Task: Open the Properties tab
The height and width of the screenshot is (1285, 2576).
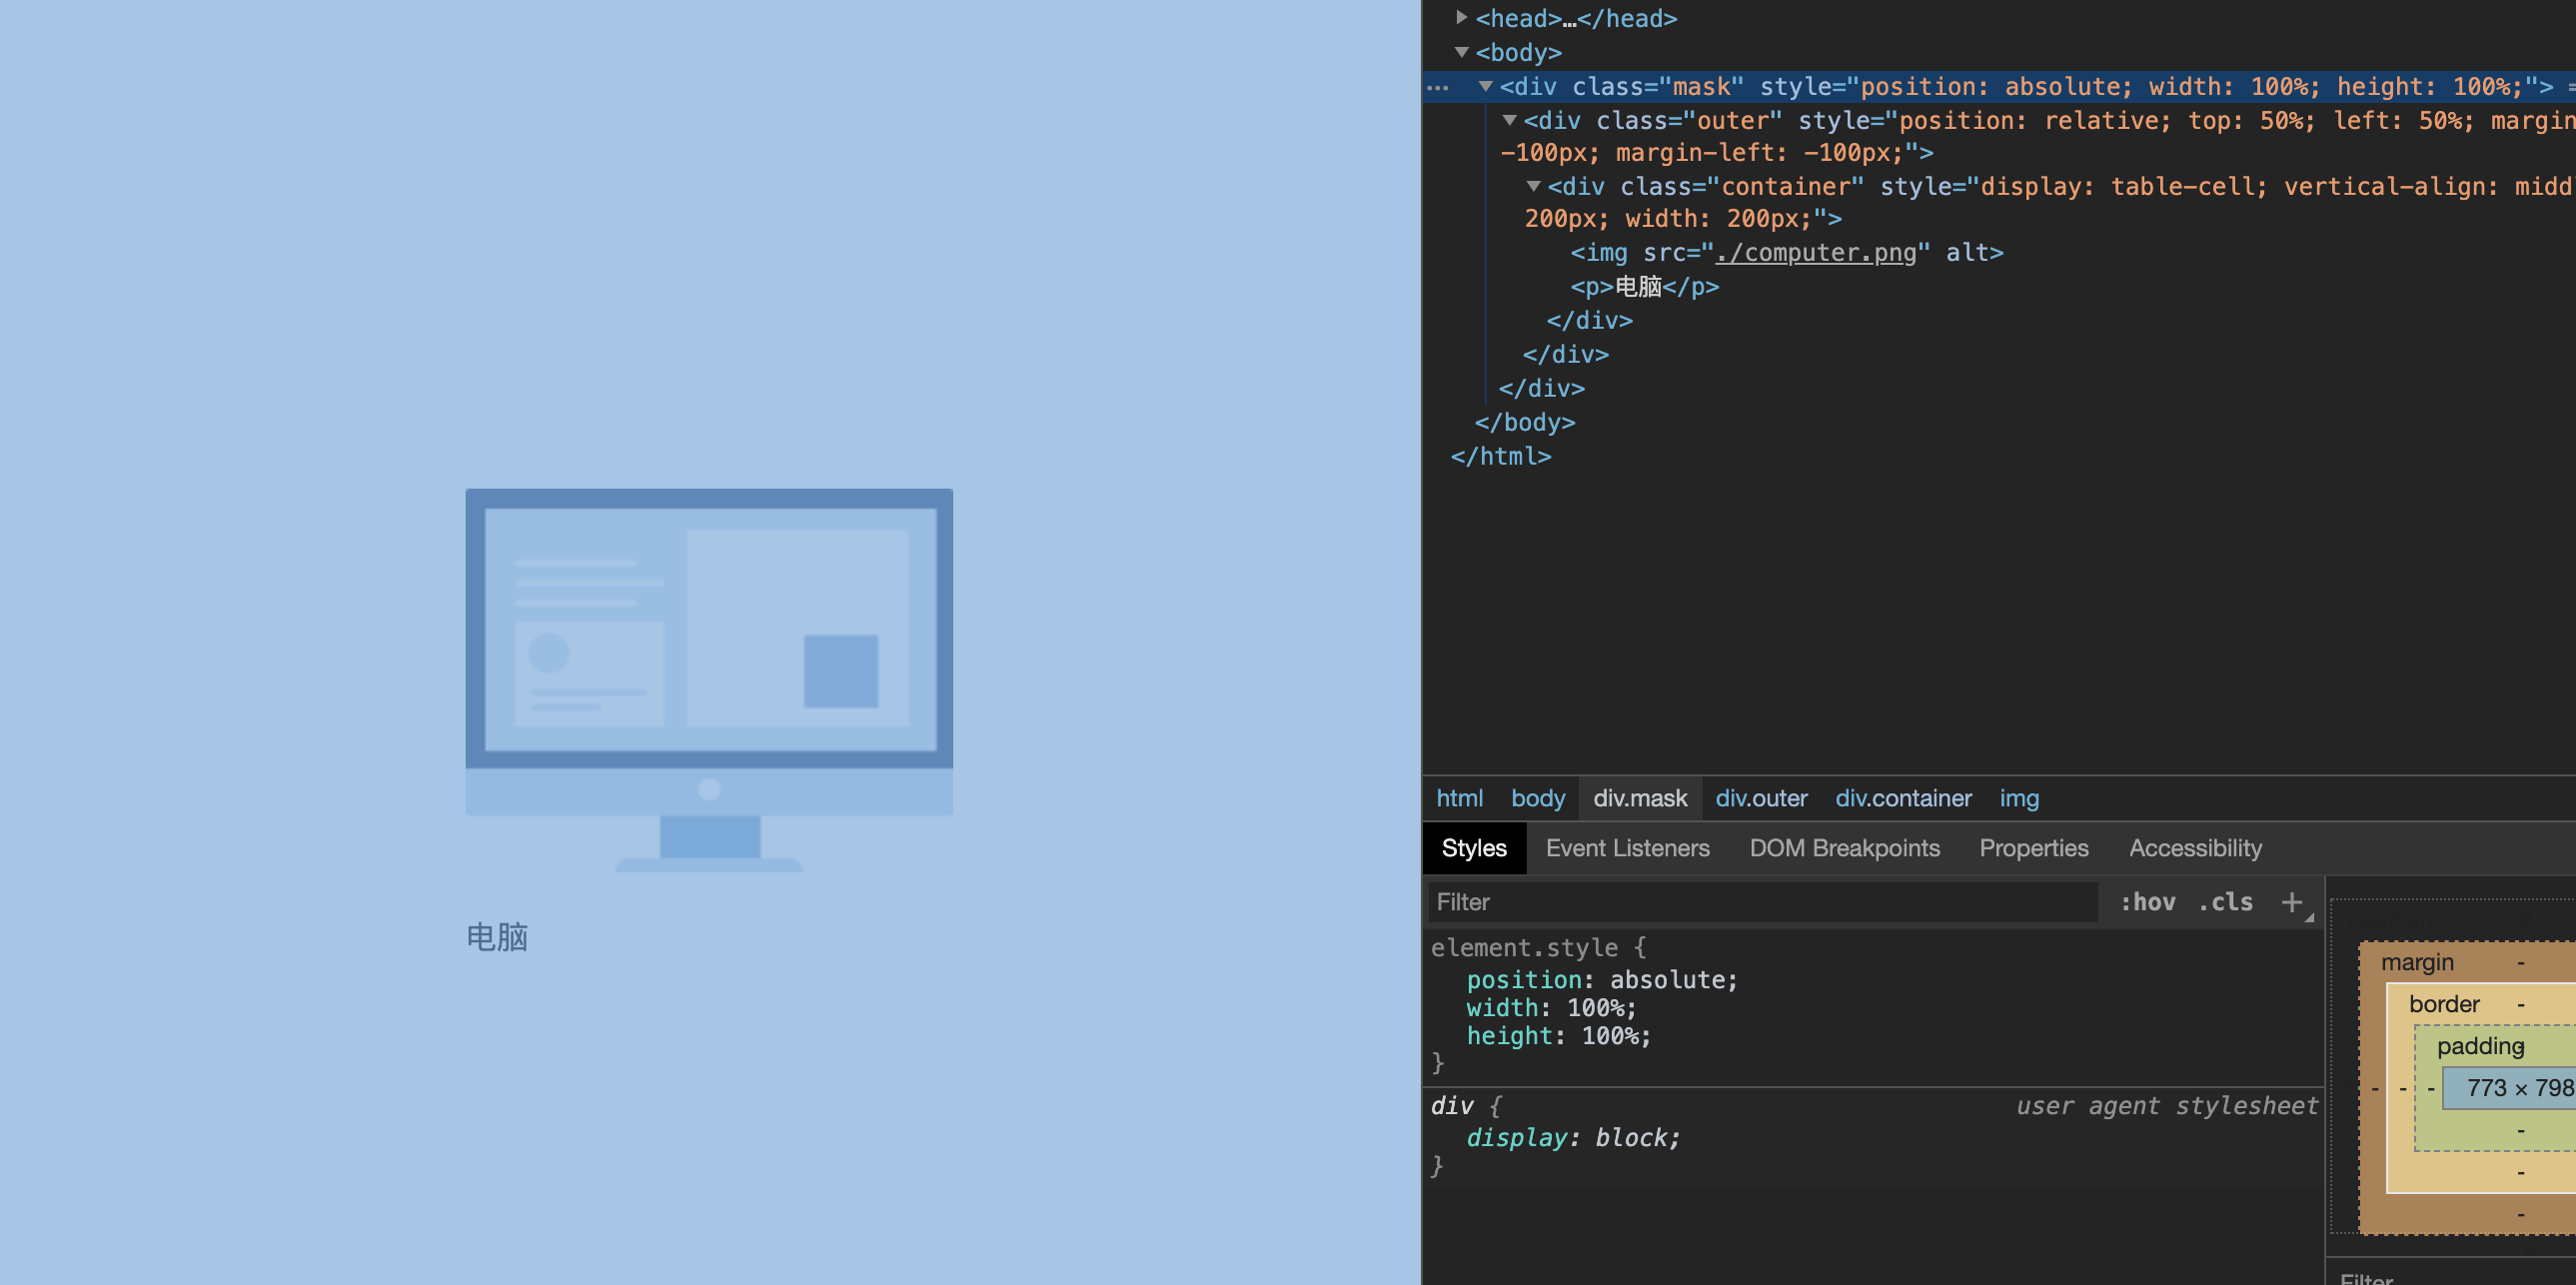Action: (2033, 848)
